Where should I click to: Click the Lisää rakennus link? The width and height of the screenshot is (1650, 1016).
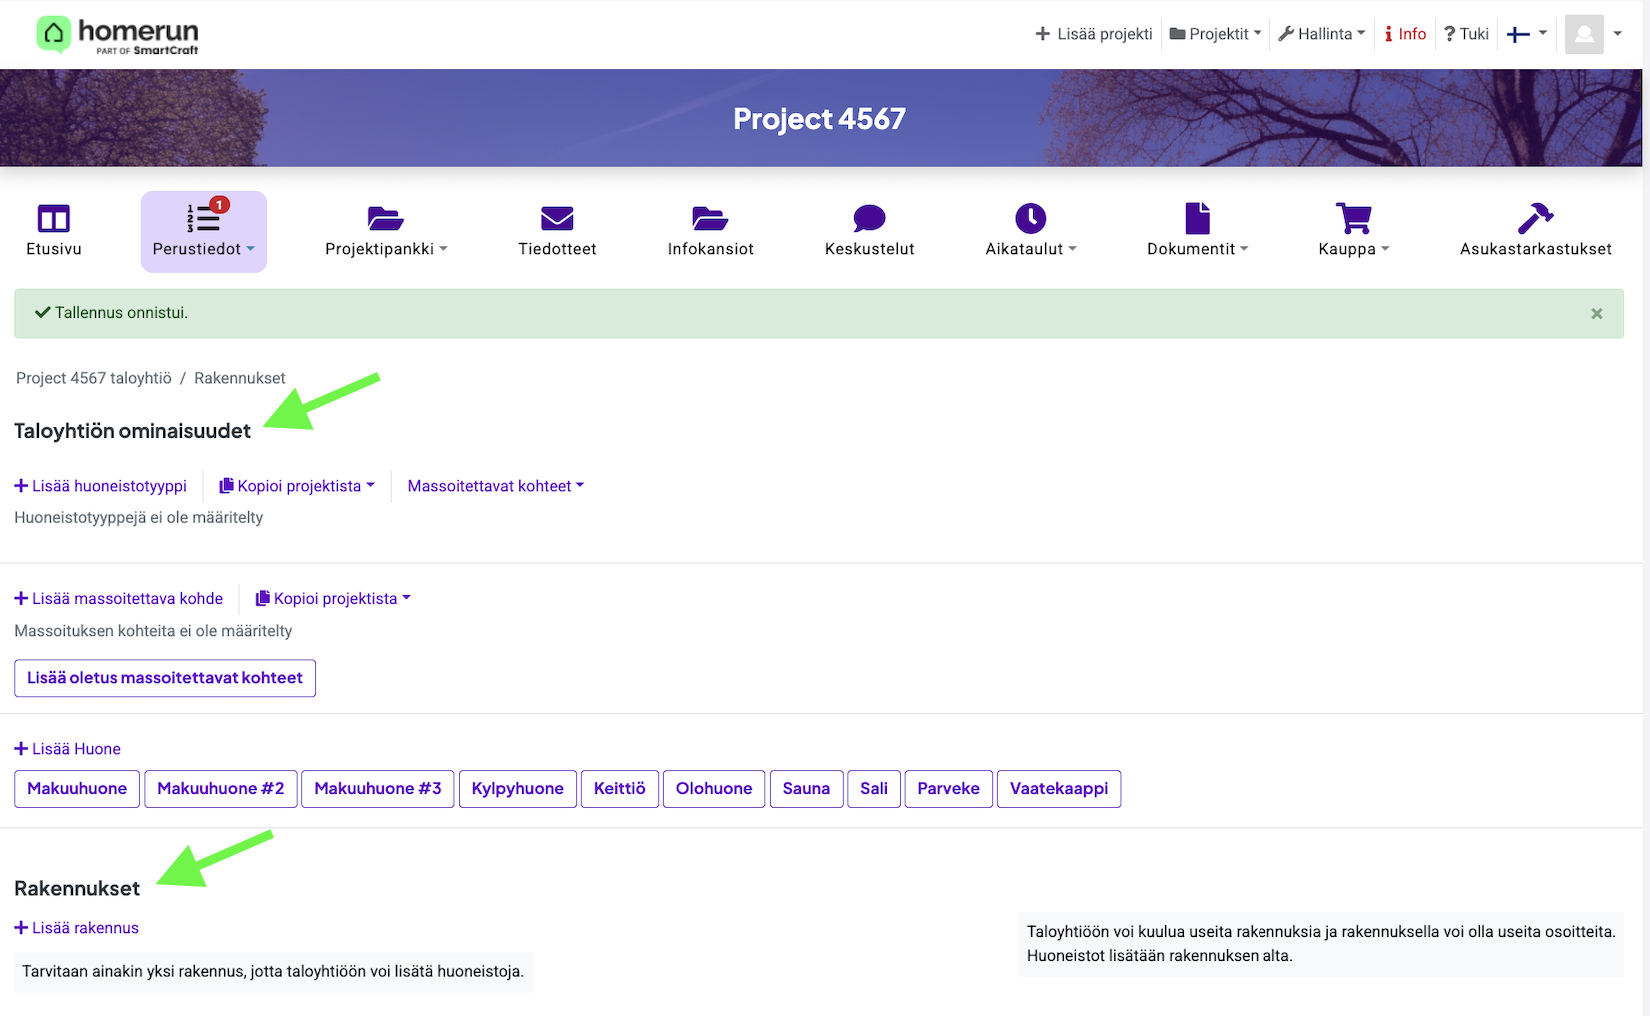point(77,928)
